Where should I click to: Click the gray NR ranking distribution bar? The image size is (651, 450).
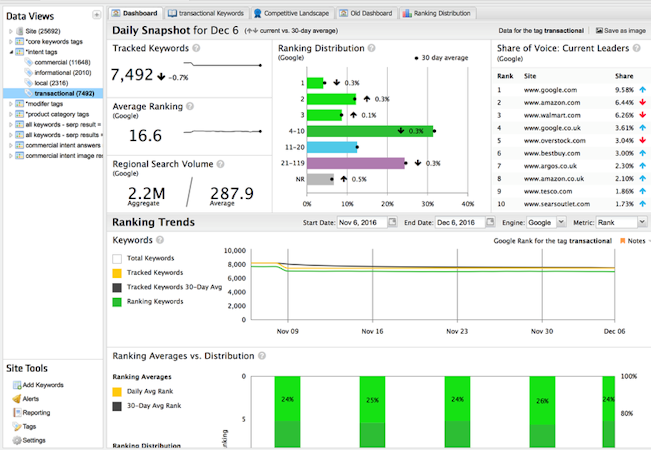coord(320,179)
